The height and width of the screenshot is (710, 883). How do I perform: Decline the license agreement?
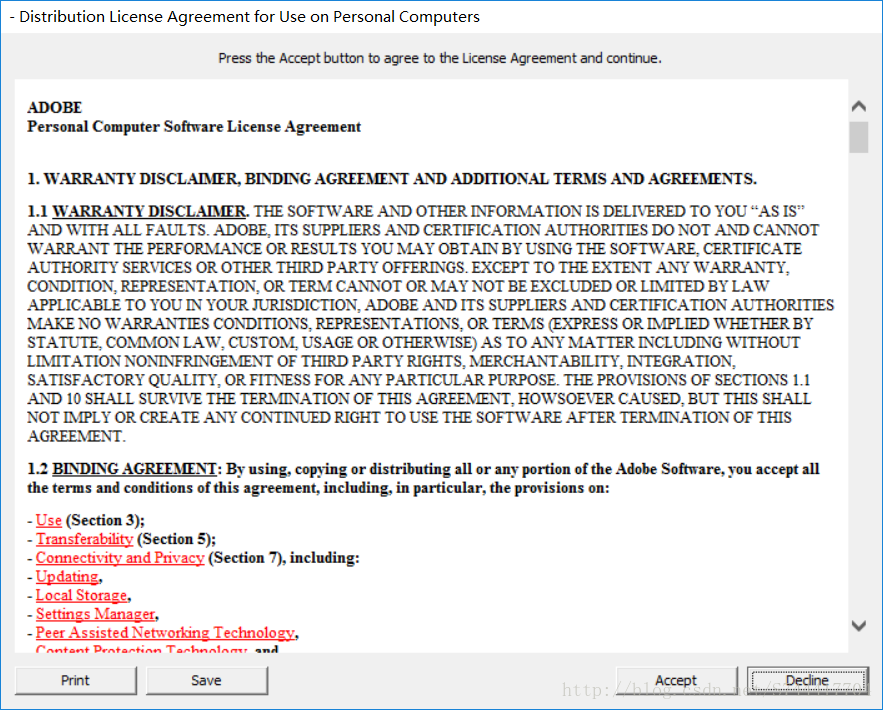tap(807, 681)
